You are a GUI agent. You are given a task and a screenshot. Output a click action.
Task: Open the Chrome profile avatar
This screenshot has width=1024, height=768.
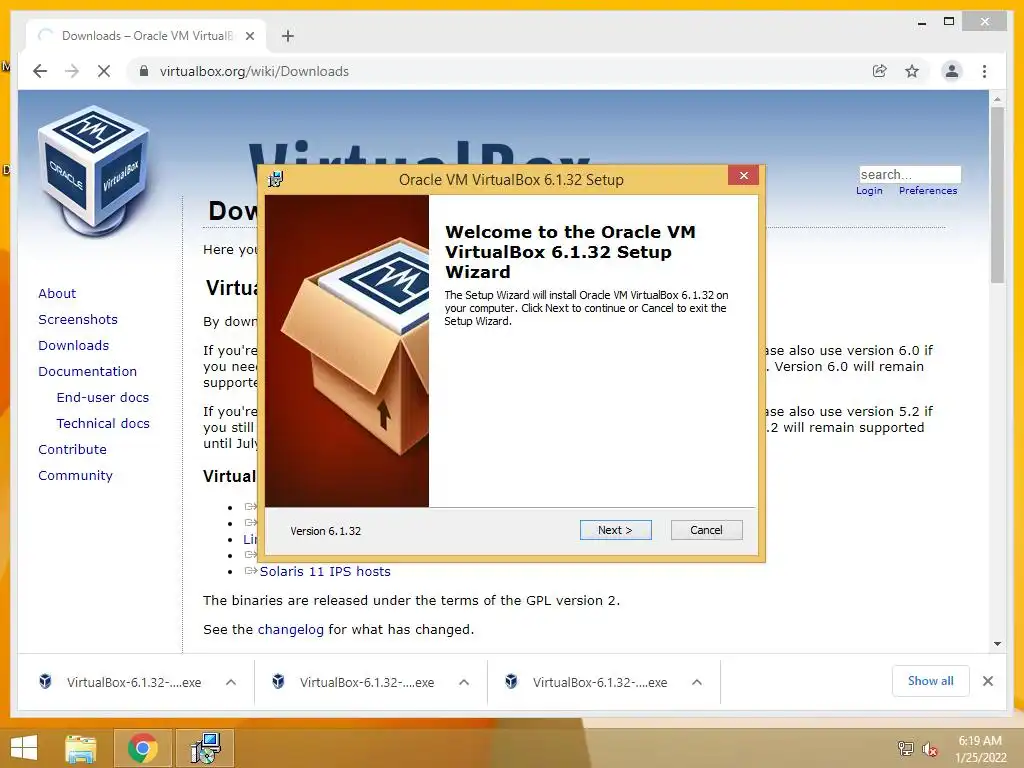[952, 71]
